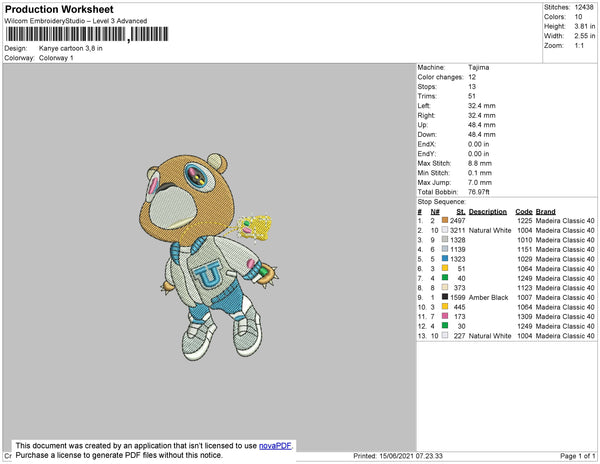Click the Machine value 'Tajima'

coord(478,67)
